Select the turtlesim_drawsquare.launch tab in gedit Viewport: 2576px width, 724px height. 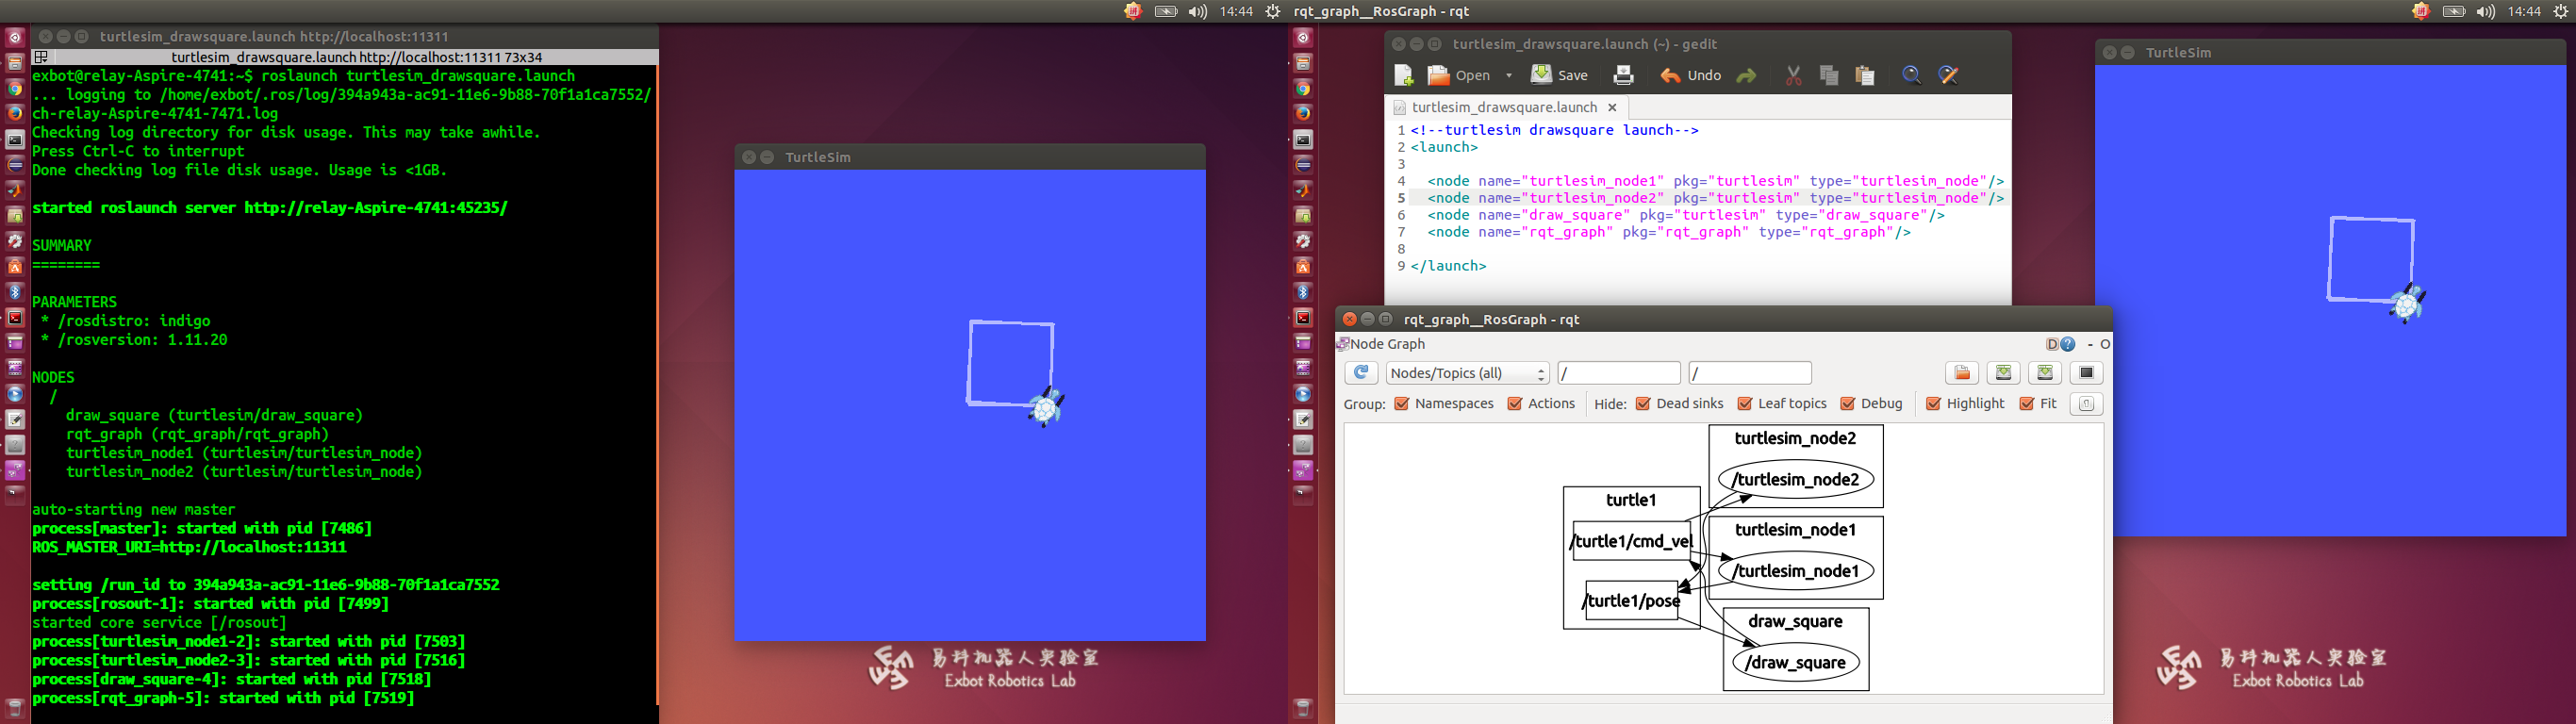[x=1503, y=107]
